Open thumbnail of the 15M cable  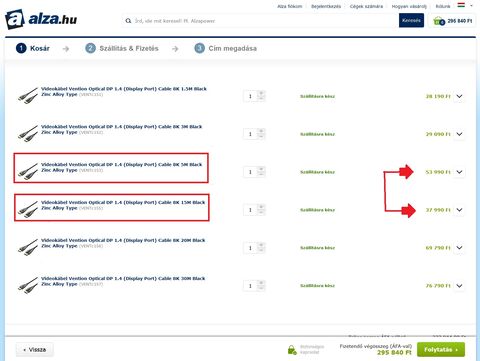coord(28,209)
